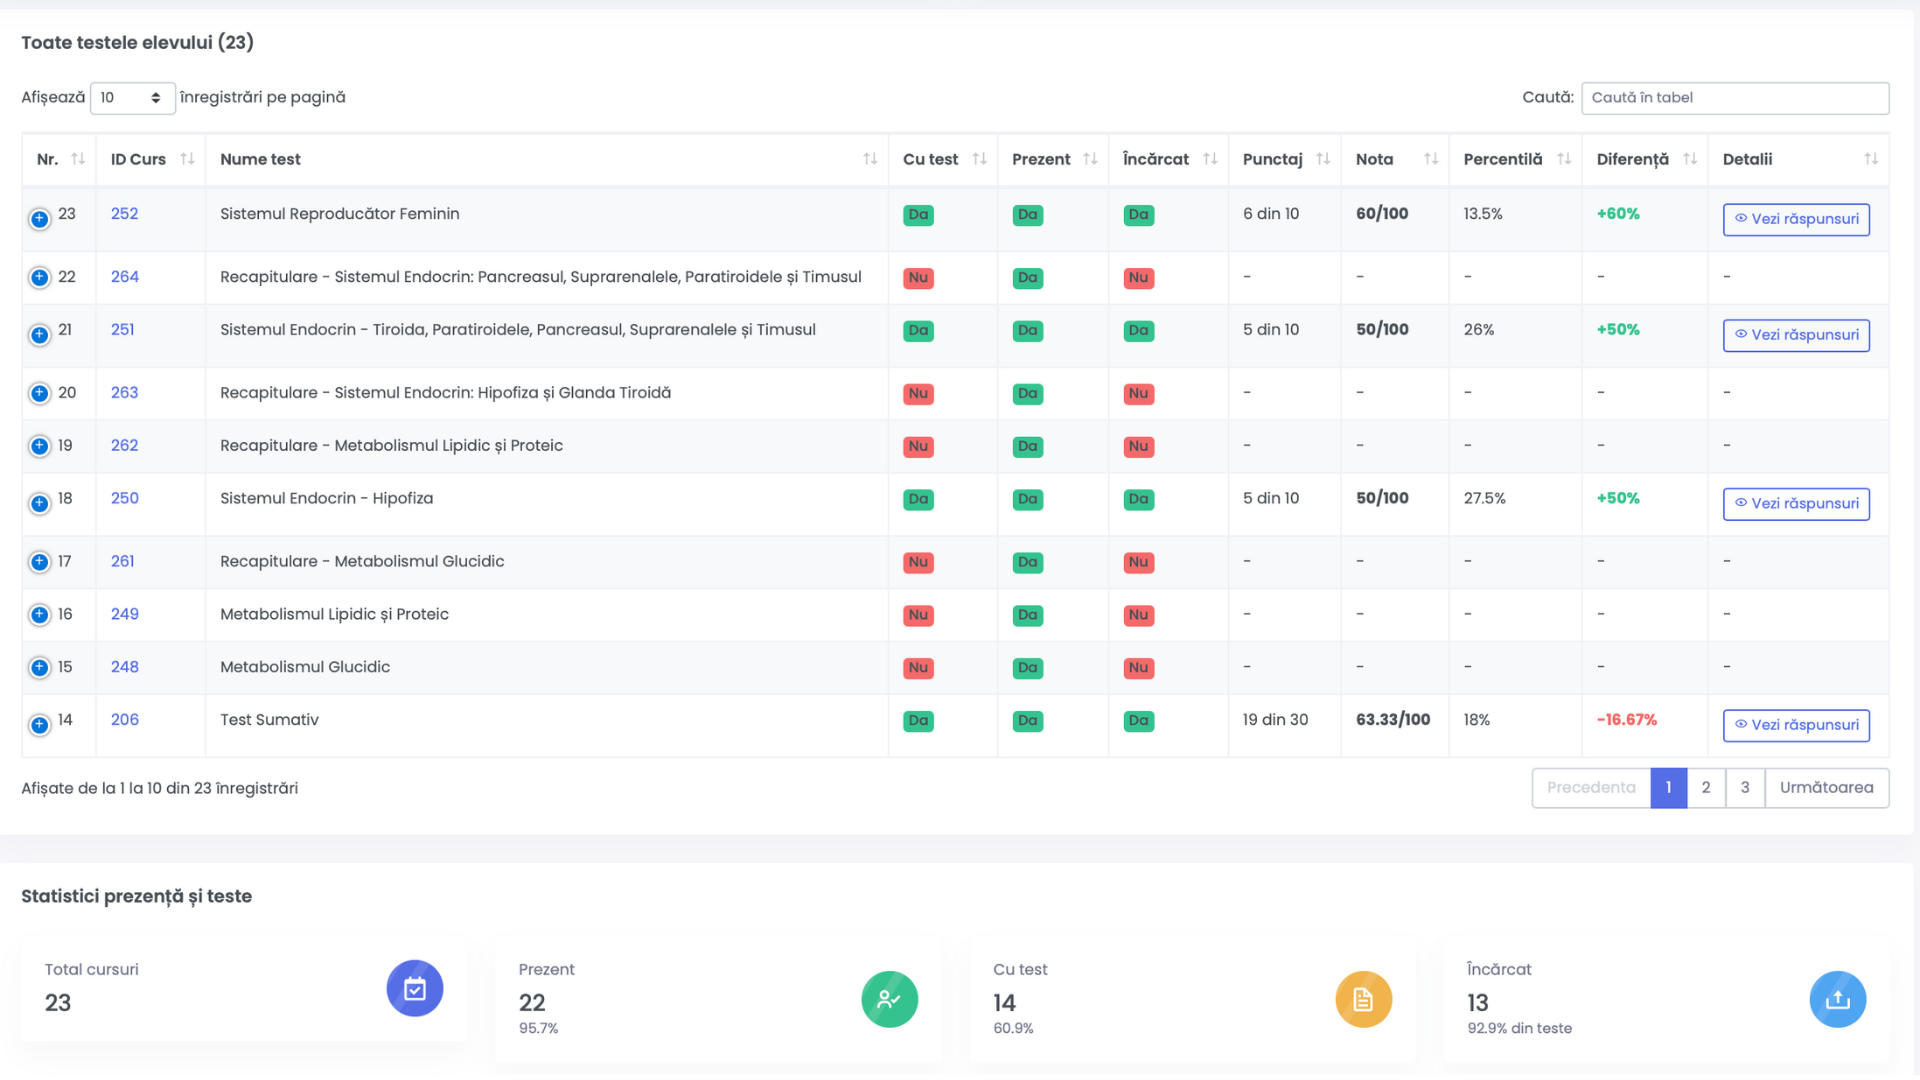Open Vezi răspunsuri for Sistemul Endocrin - Hipofiza
This screenshot has width=1920, height=1080.
[1796, 503]
